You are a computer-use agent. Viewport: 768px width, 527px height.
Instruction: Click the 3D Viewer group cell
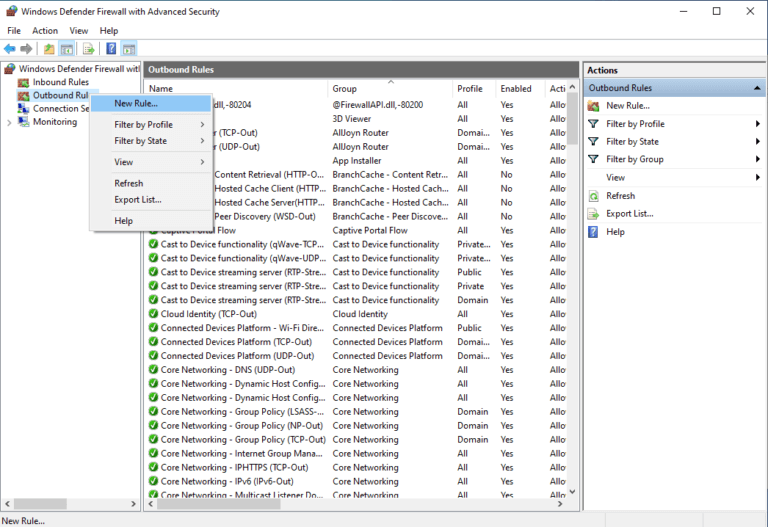(x=352, y=119)
